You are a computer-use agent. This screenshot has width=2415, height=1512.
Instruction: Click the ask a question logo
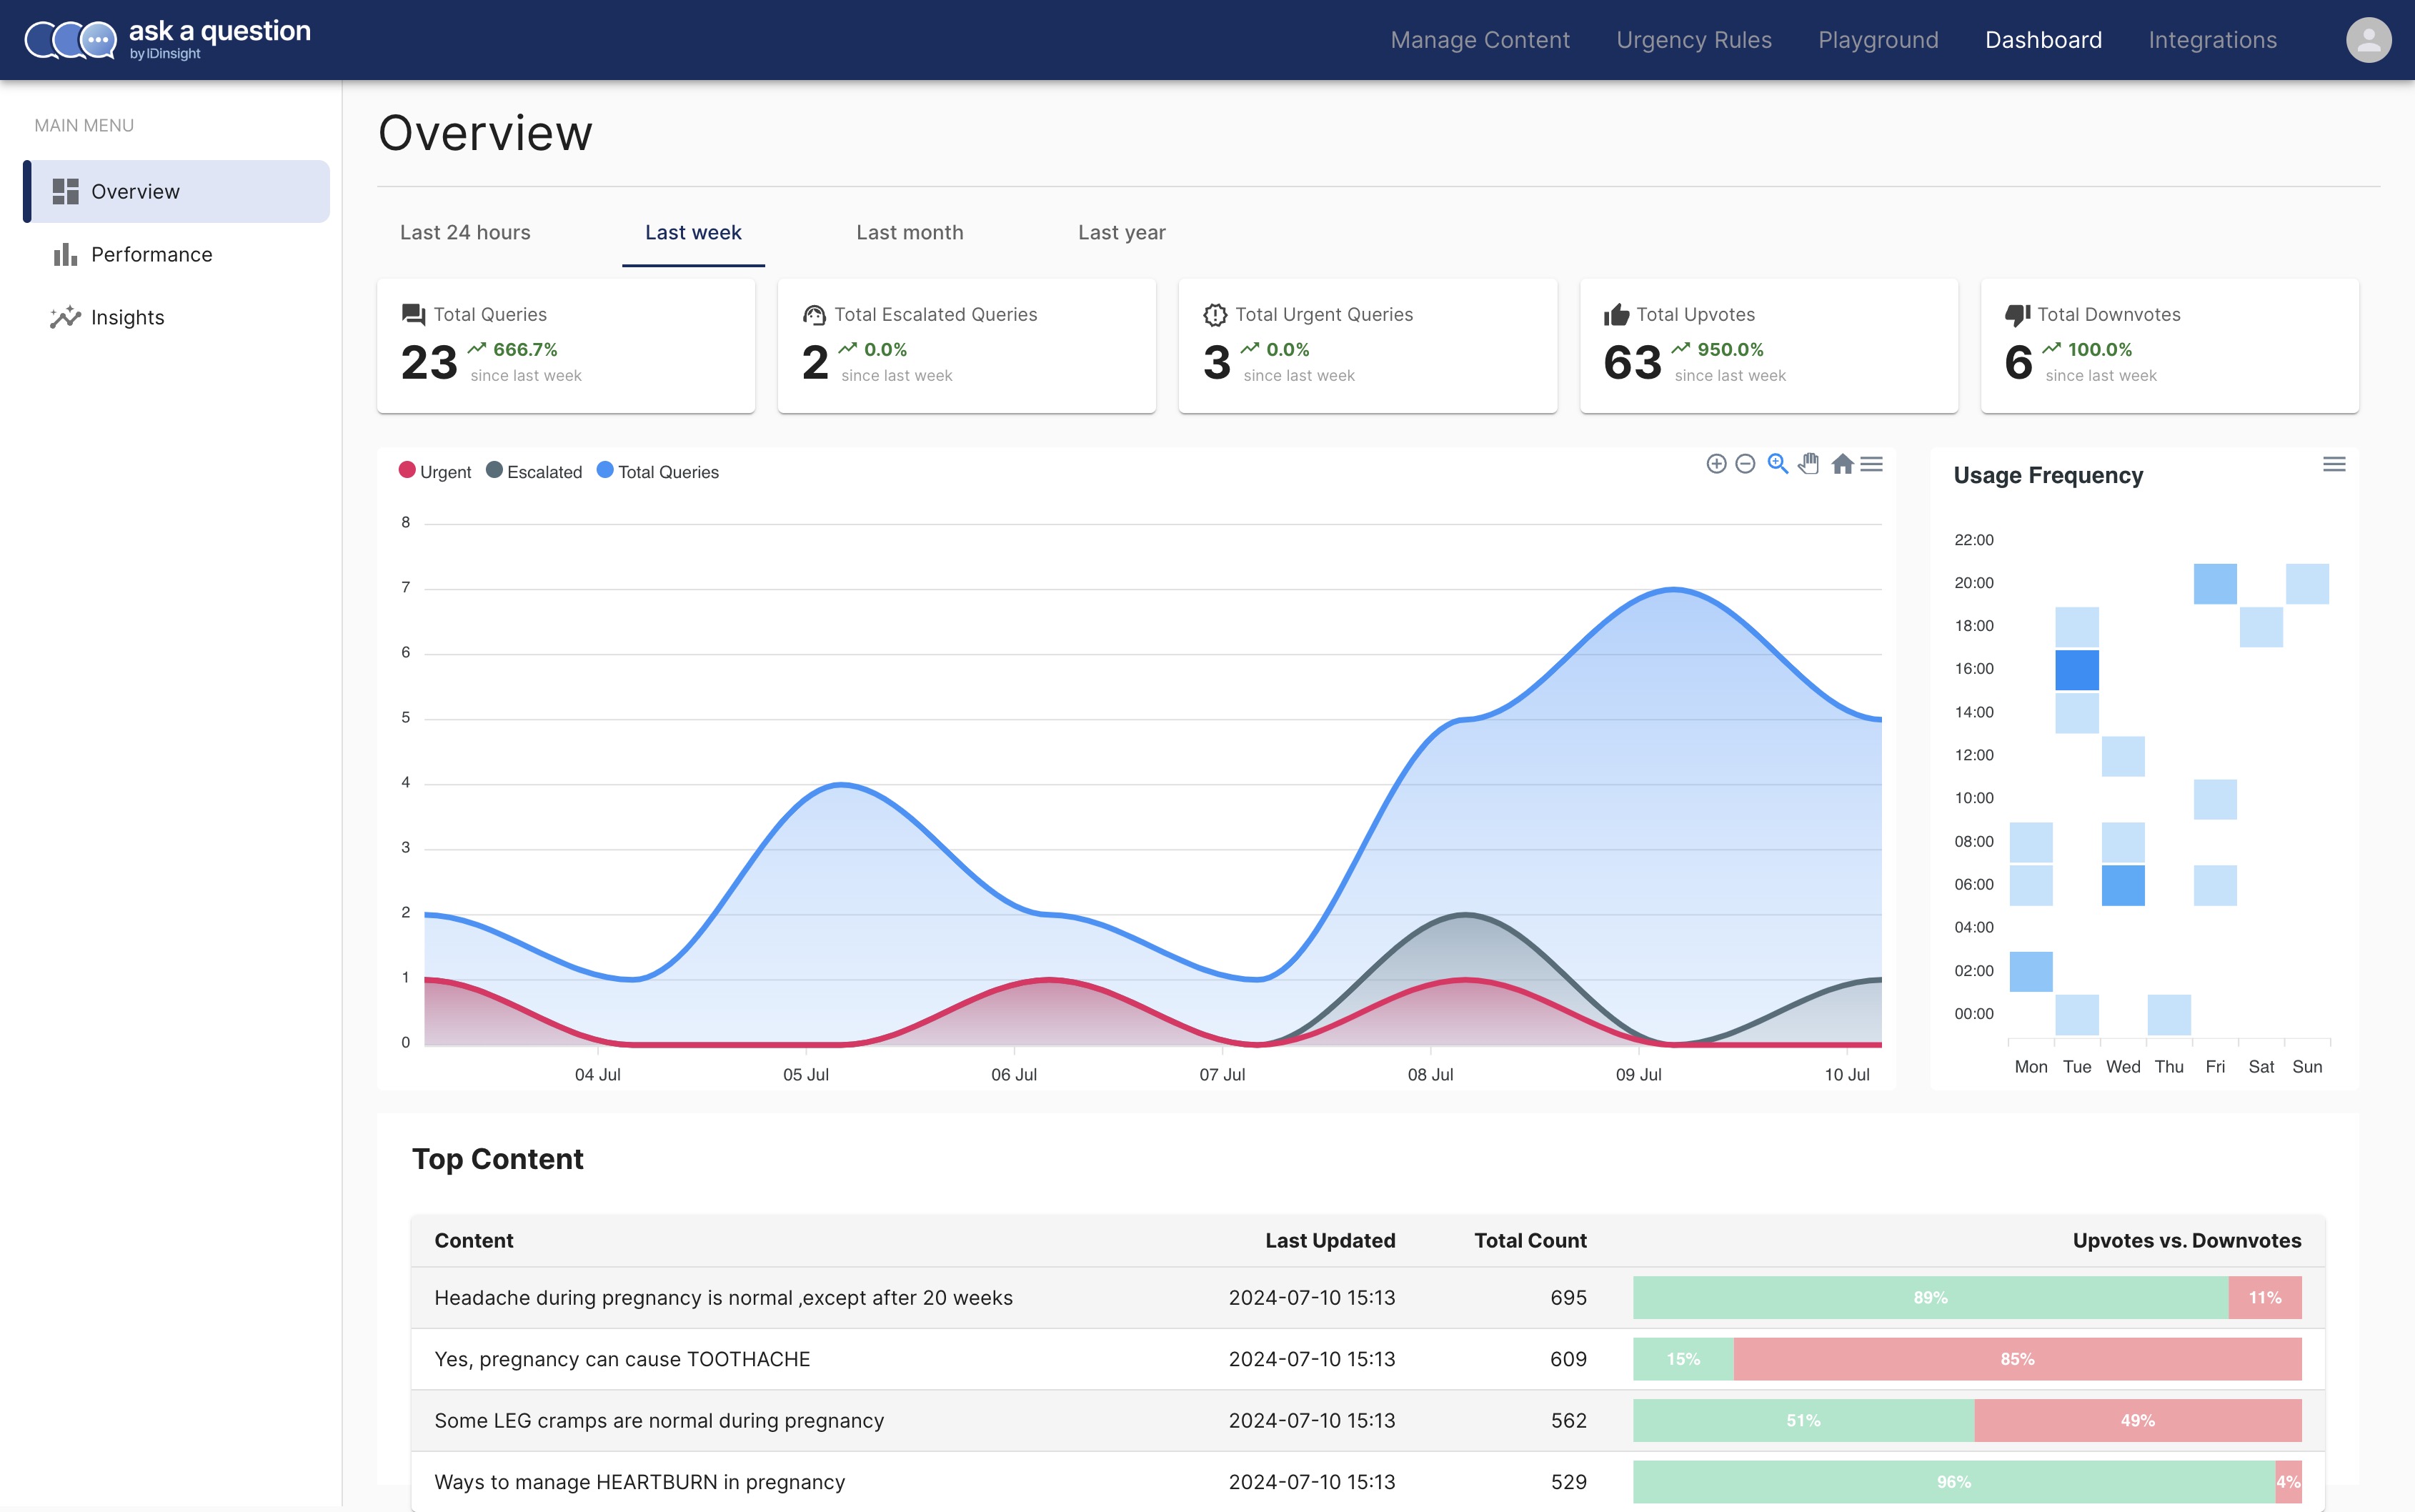click(168, 40)
